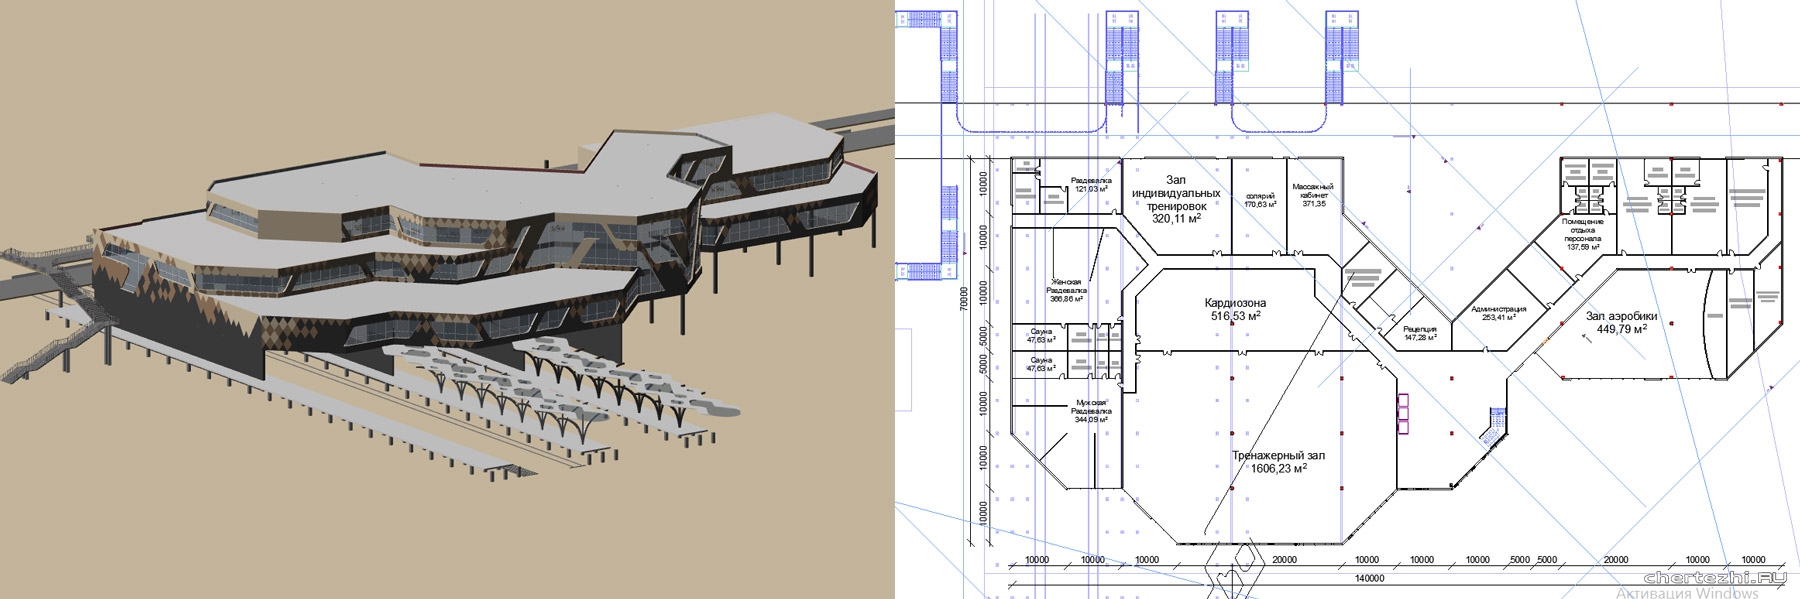Image resolution: width=1800 pixels, height=599 pixels.
Task: Select the Рецепция 147,28 м² room label
Action: pyautogui.click(x=1420, y=333)
